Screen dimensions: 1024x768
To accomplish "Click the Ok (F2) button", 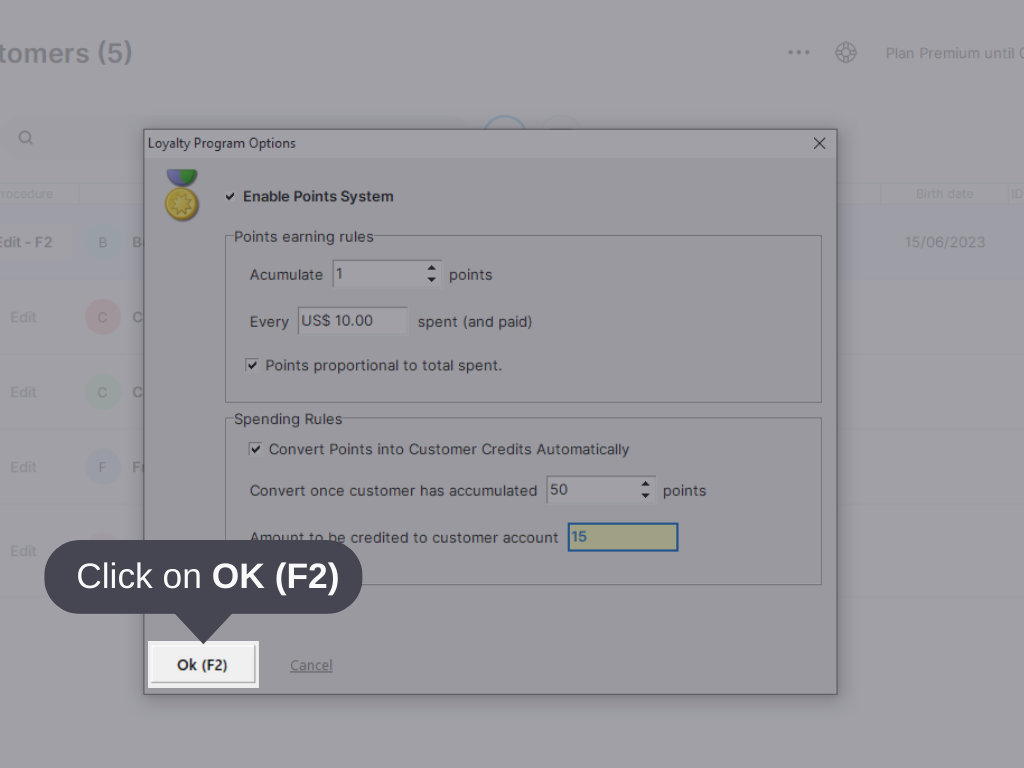I will [x=202, y=664].
